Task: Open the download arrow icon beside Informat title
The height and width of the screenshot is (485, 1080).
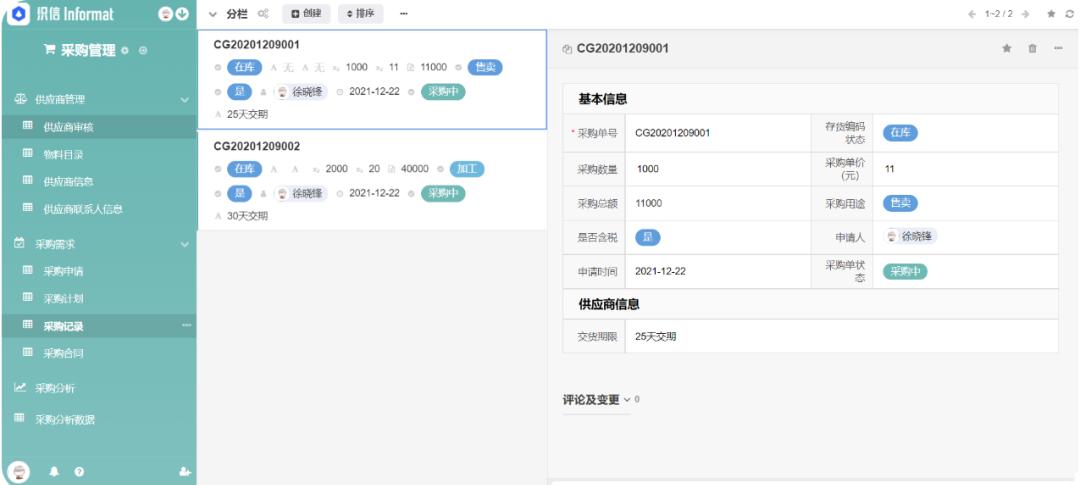Action: coord(183,13)
